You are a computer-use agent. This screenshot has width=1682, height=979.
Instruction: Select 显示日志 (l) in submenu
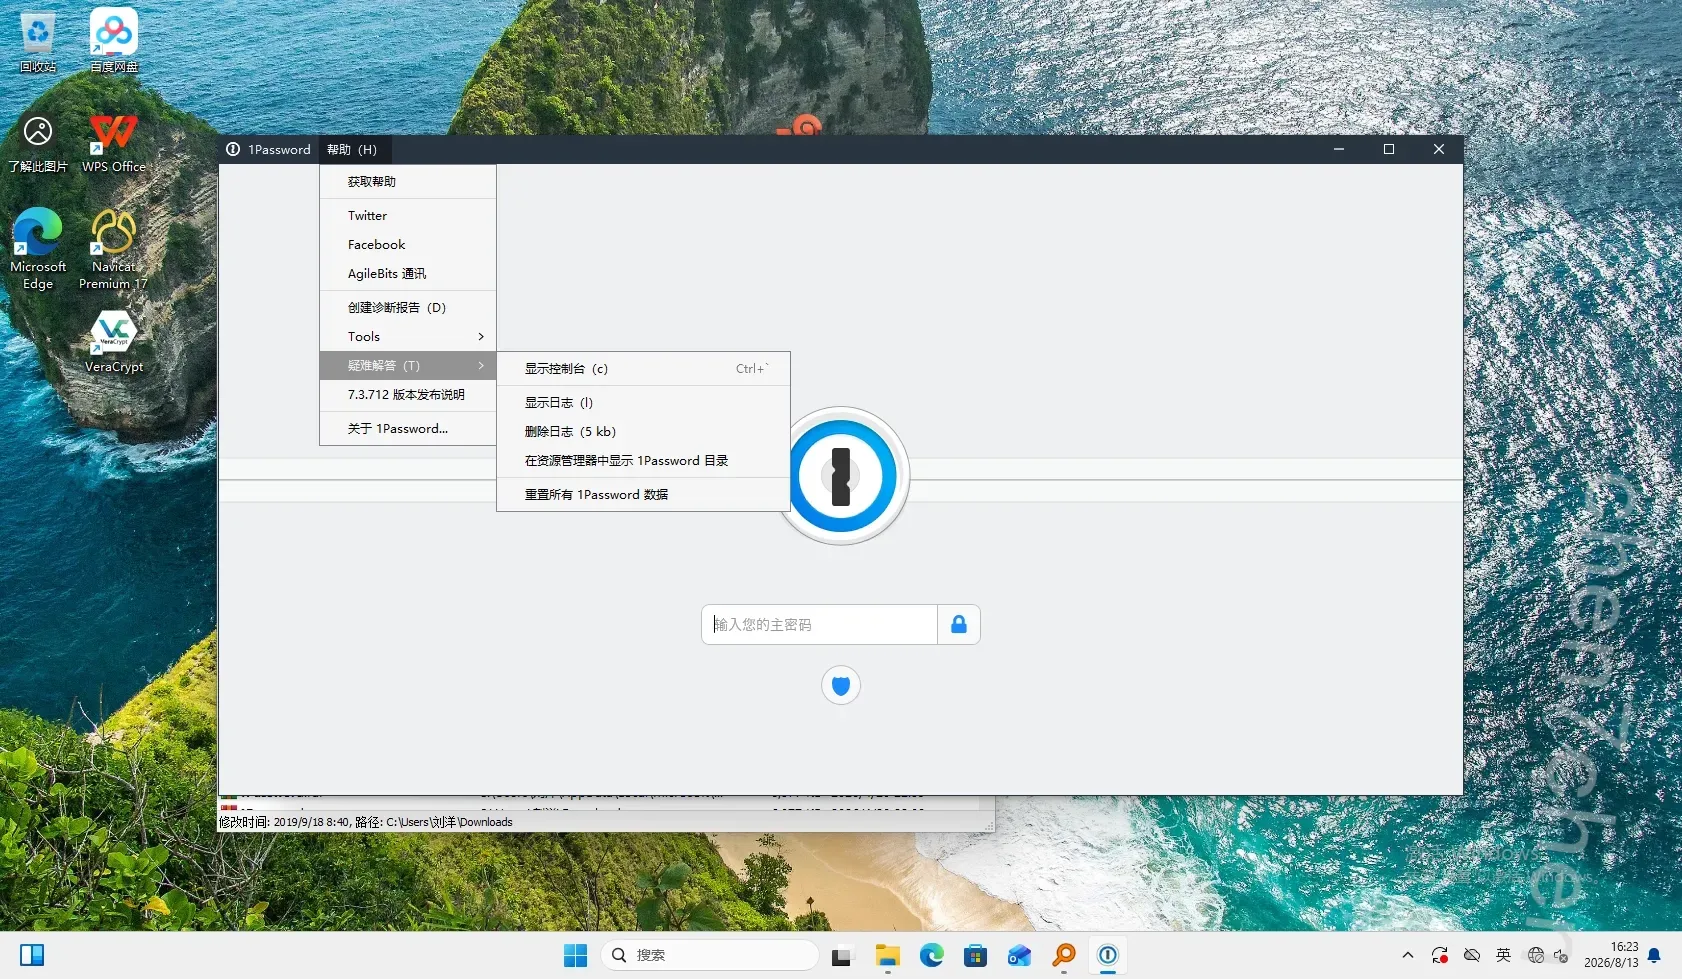click(643, 403)
